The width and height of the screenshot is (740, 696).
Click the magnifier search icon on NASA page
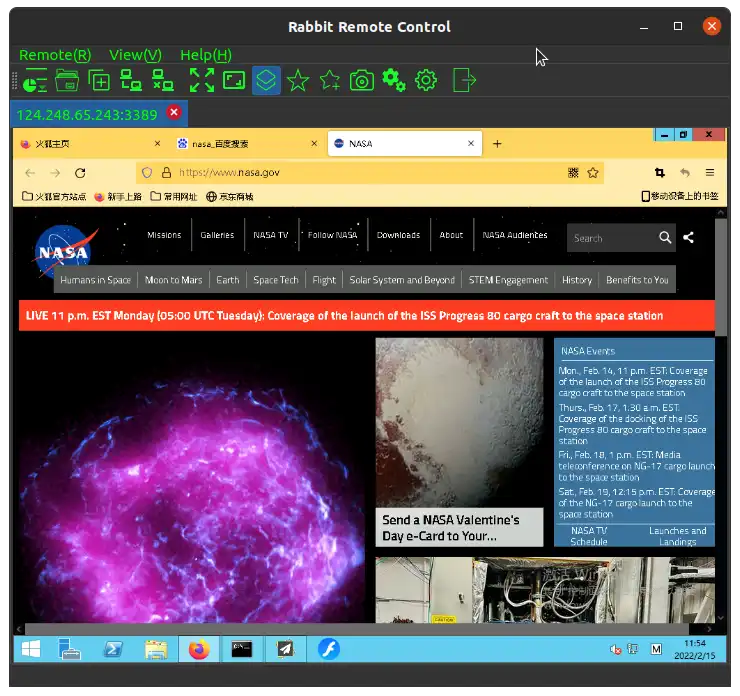tap(665, 237)
